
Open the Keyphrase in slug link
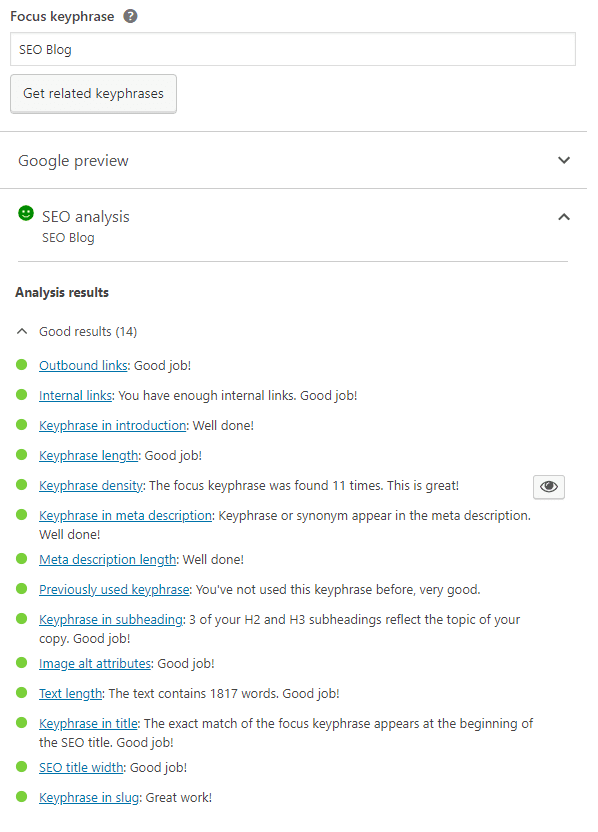point(89,798)
